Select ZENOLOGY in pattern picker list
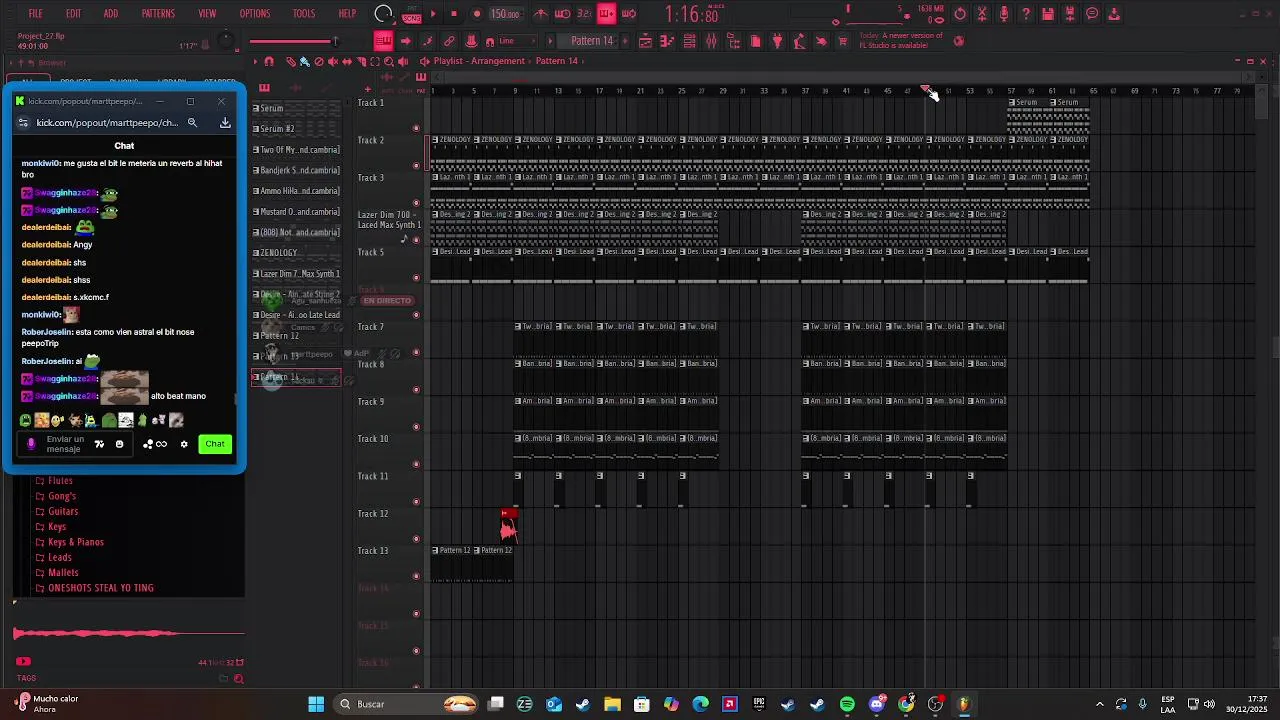 click(x=297, y=253)
